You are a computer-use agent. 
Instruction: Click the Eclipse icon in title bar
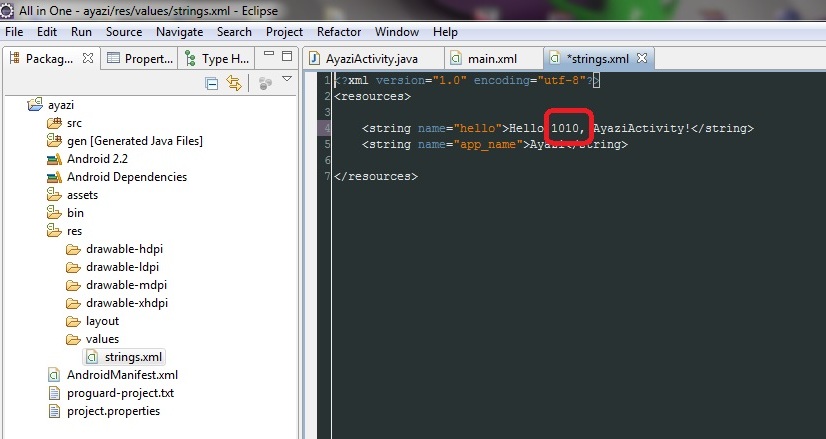pos(7,9)
